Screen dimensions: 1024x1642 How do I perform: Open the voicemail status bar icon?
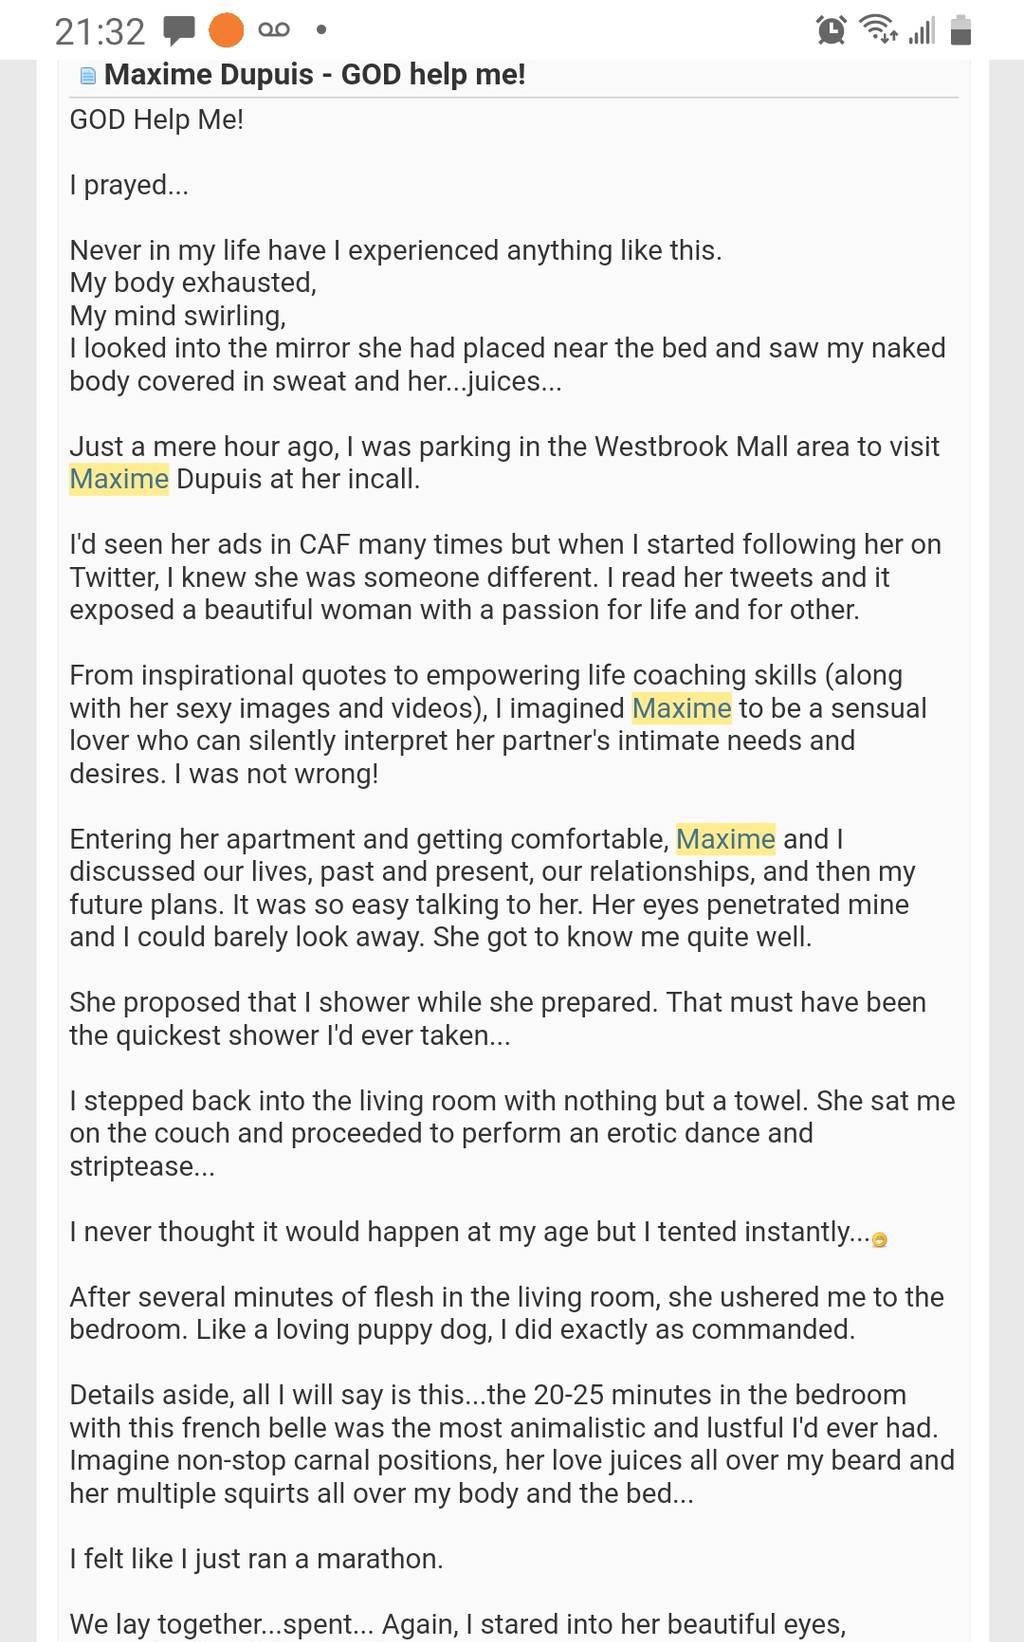click(274, 30)
